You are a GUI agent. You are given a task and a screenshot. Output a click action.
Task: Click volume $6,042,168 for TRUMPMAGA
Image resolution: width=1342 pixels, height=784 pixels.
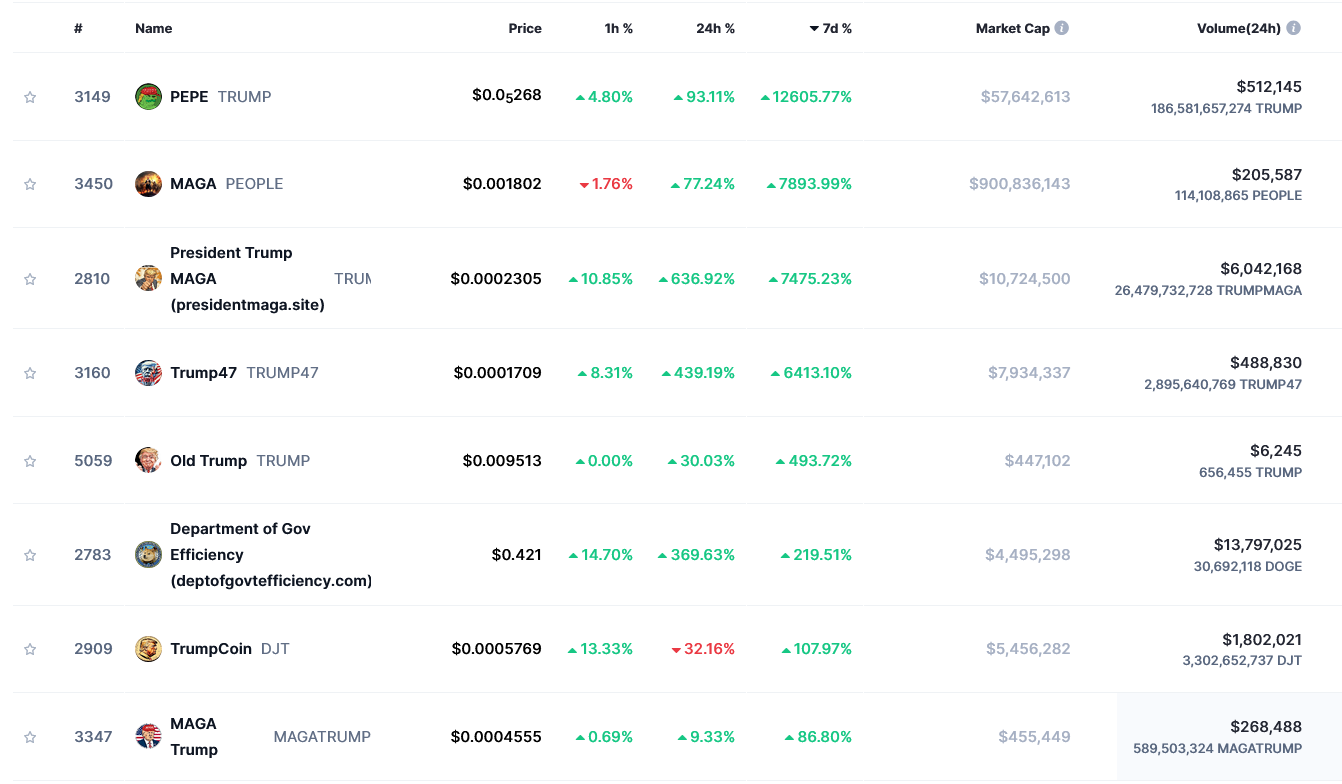pyautogui.click(x=1261, y=269)
